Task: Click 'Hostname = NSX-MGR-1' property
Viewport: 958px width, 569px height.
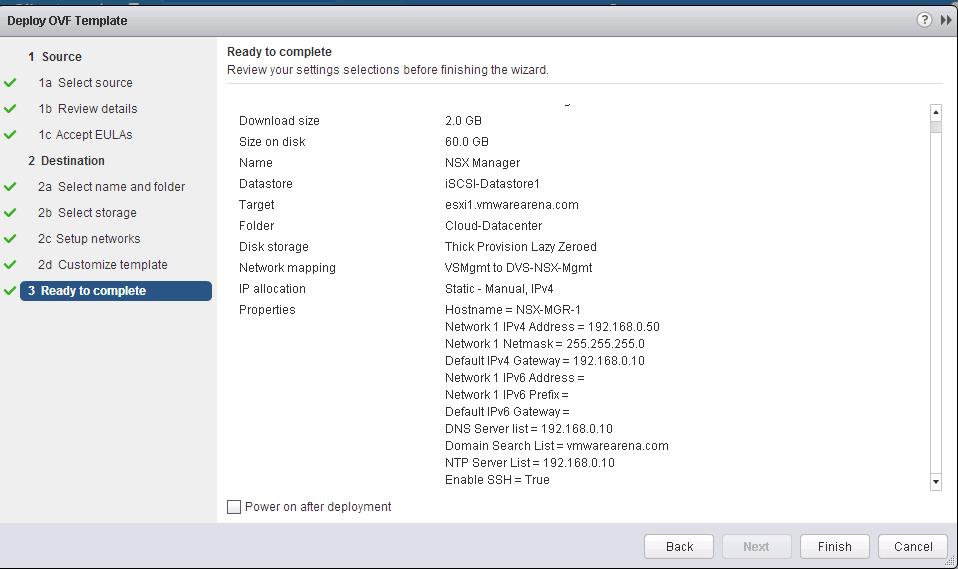Action: [513, 310]
